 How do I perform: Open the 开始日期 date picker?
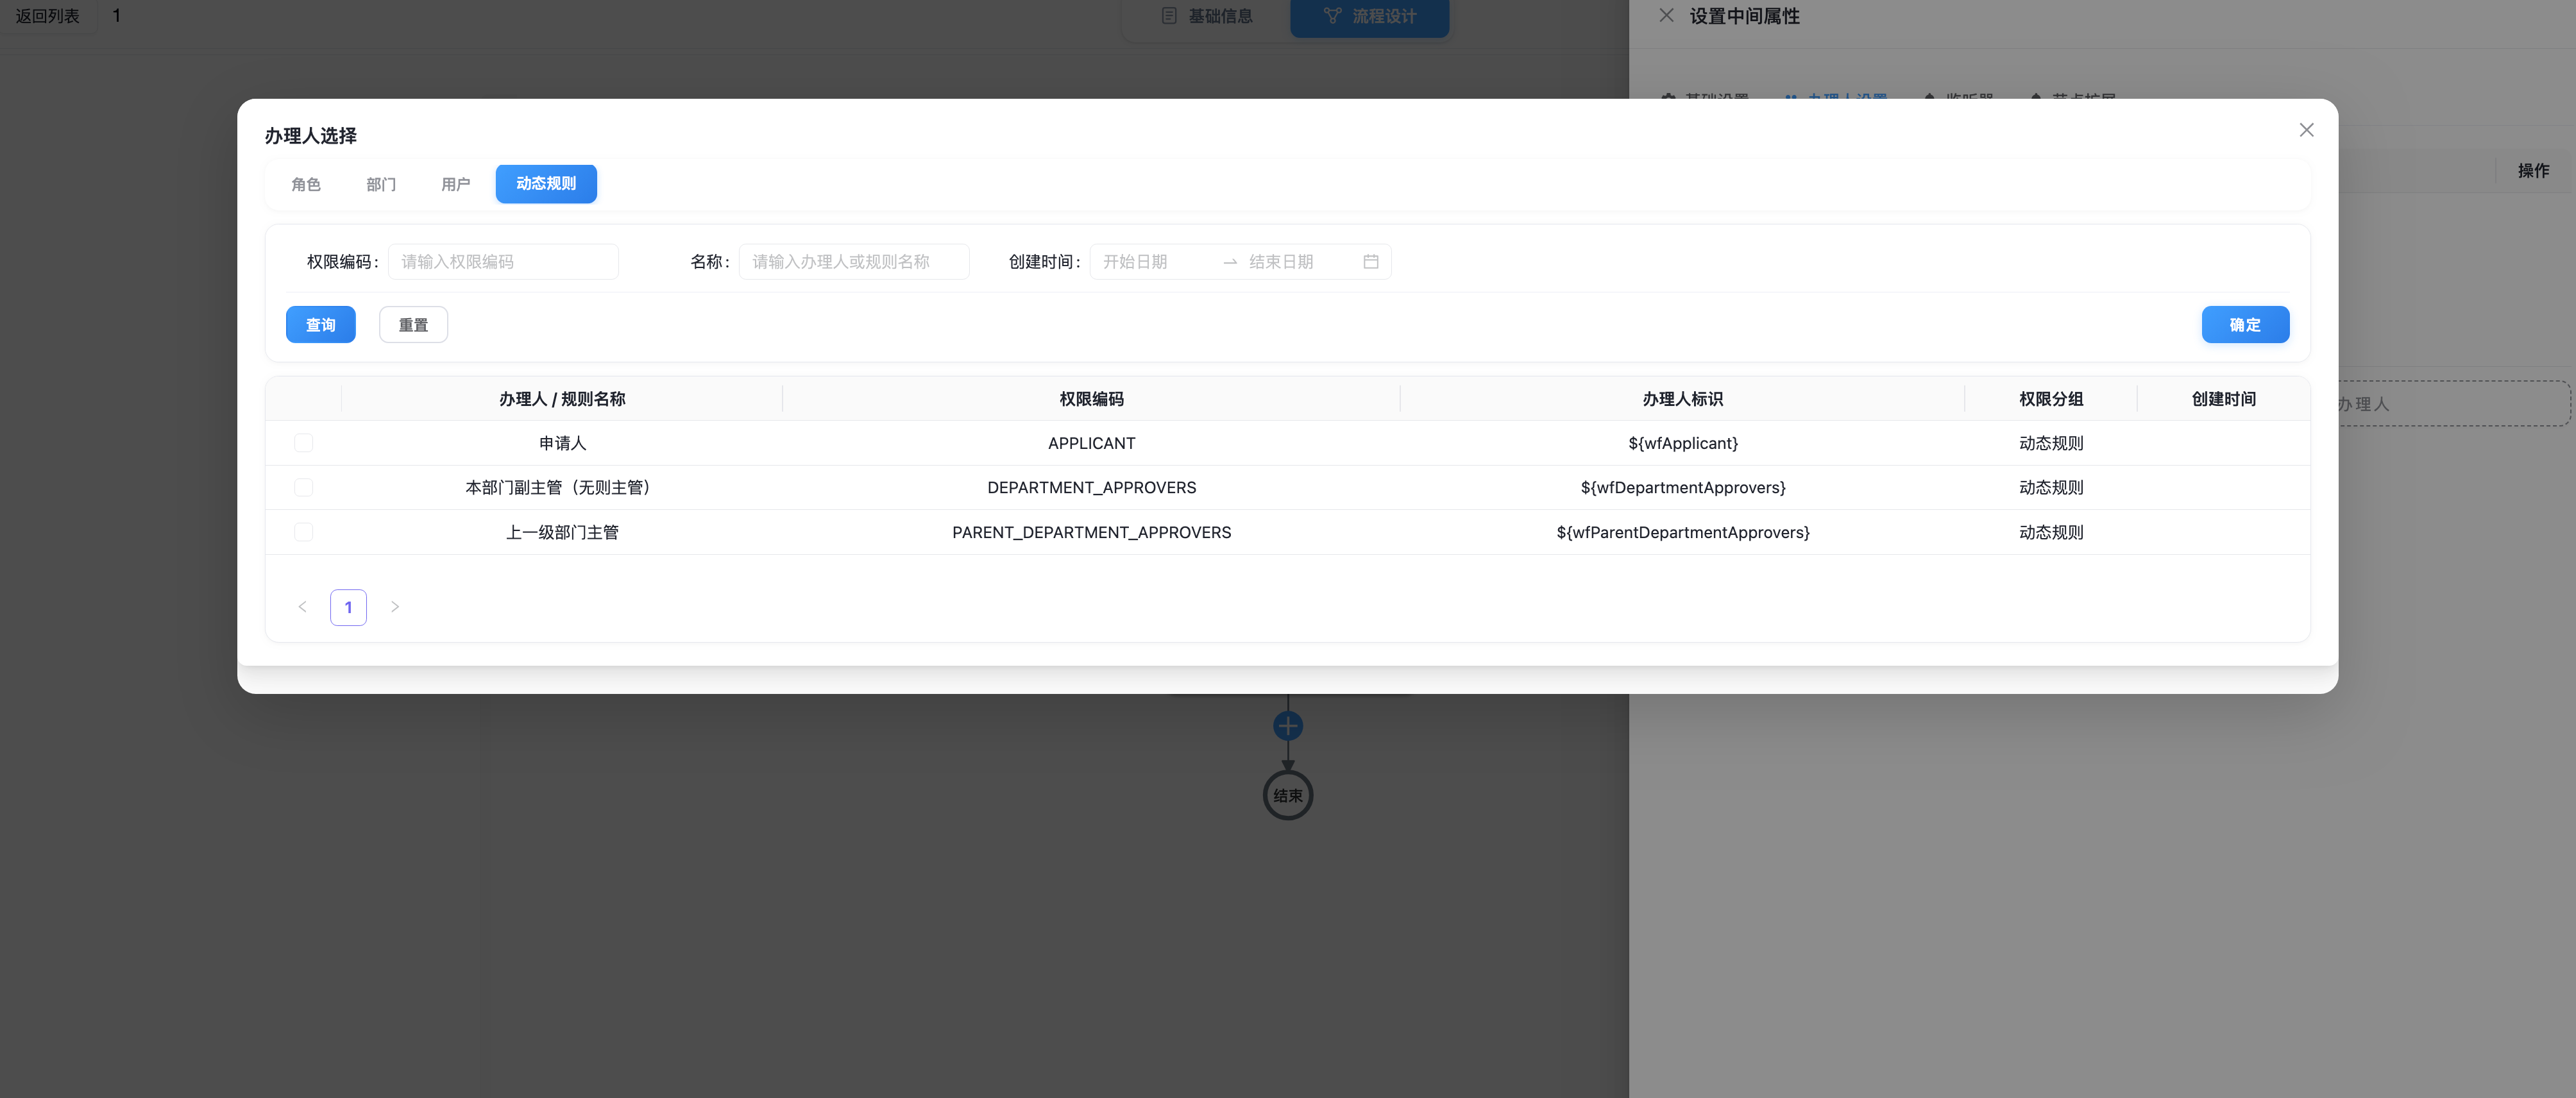coord(1155,262)
